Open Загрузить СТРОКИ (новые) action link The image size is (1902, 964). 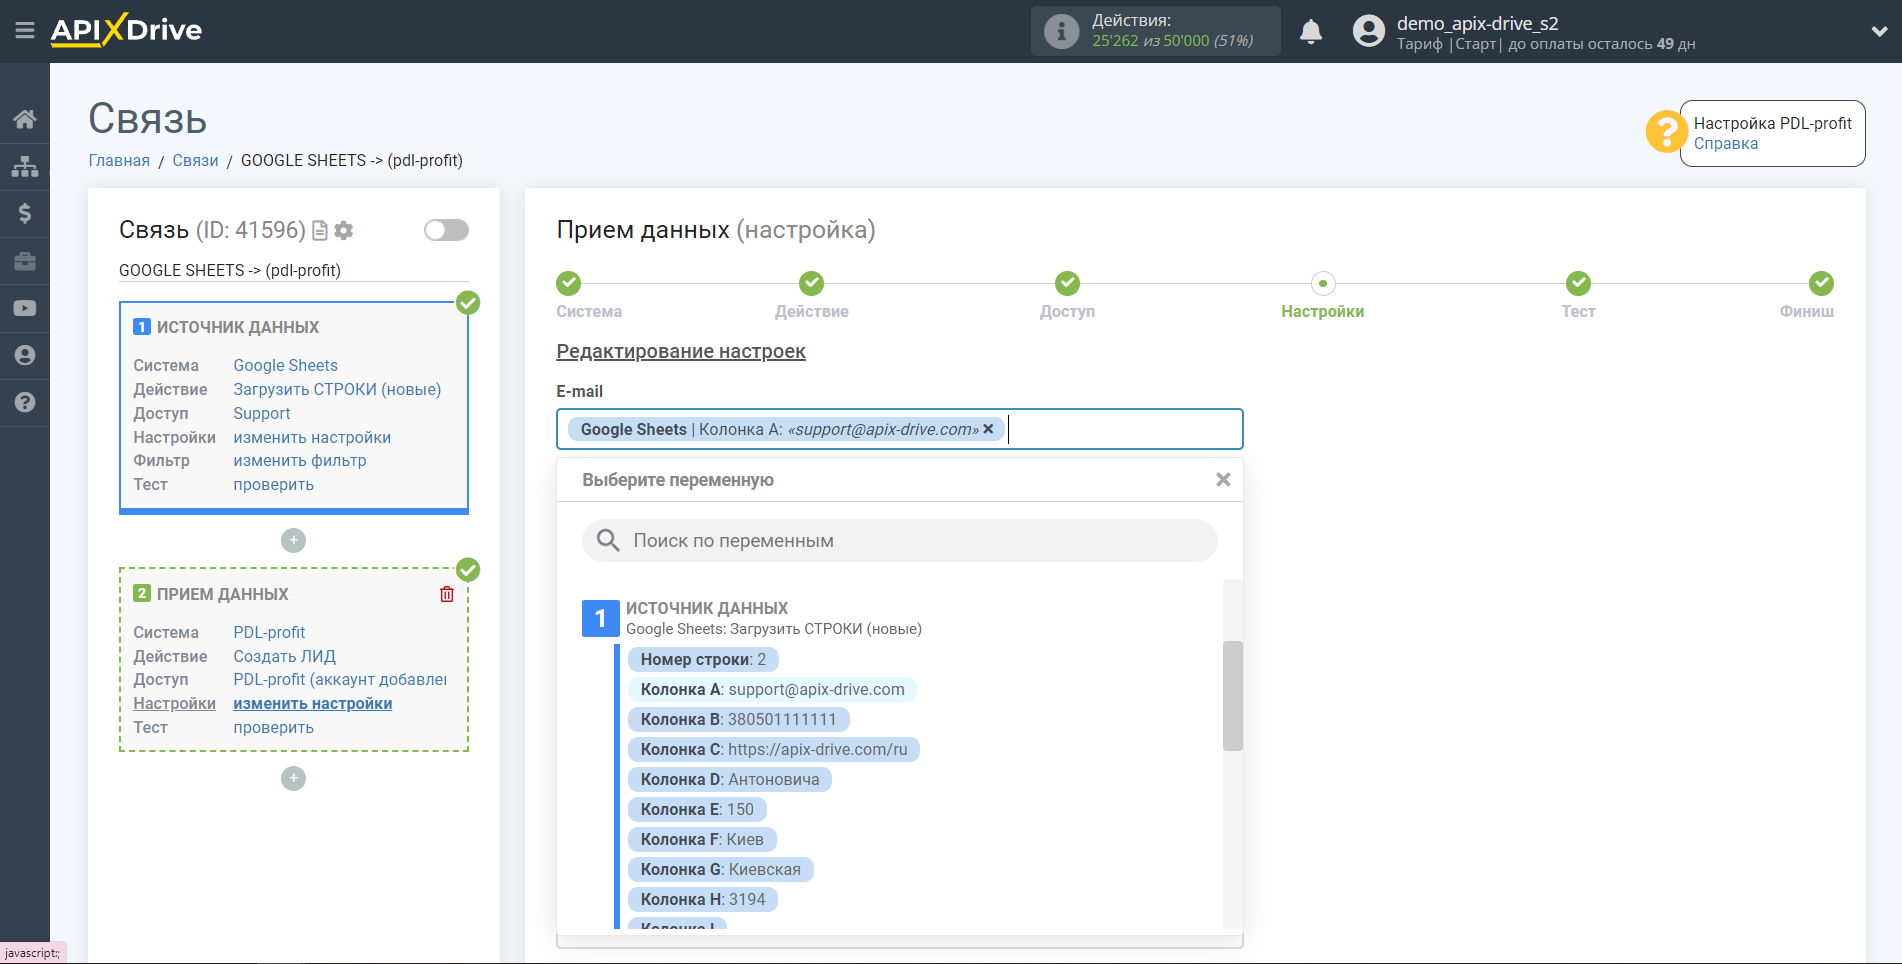pos(337,390)
